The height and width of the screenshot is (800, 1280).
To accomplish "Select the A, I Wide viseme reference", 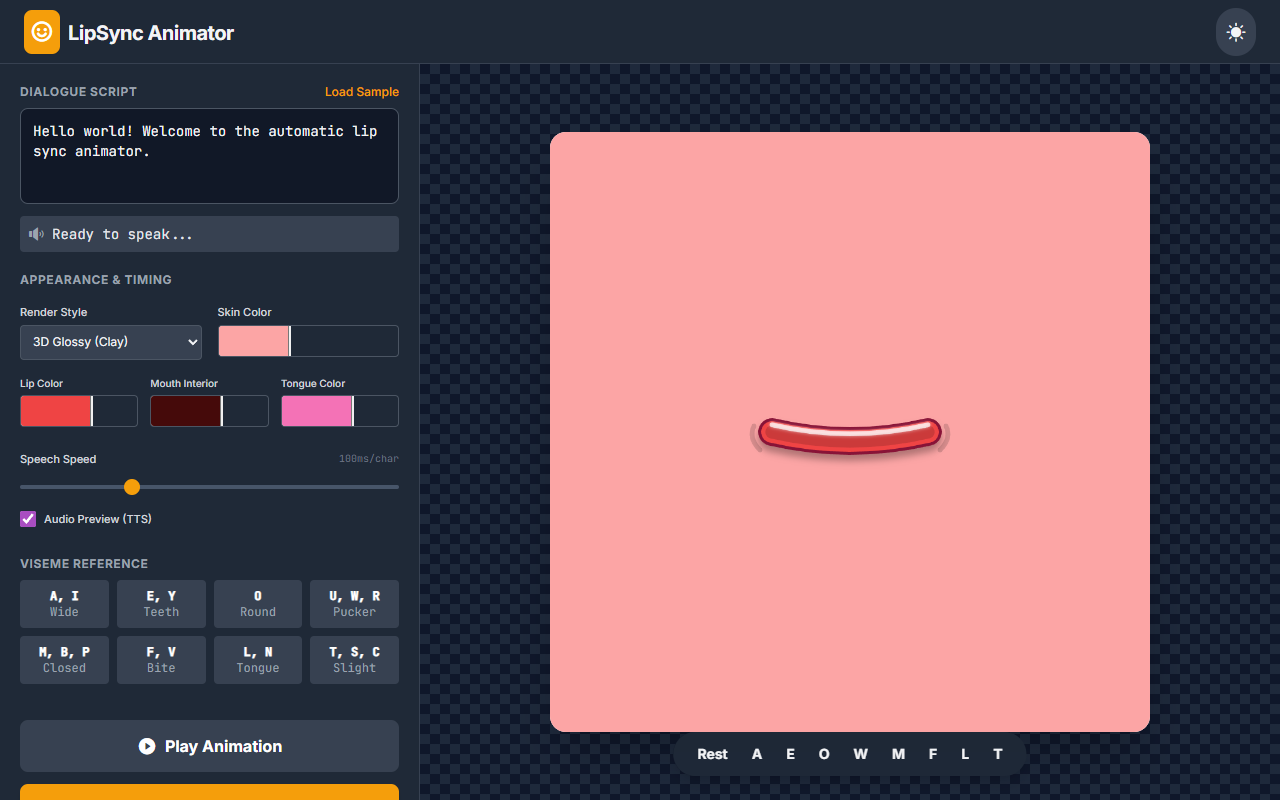I will coord(64,603).
